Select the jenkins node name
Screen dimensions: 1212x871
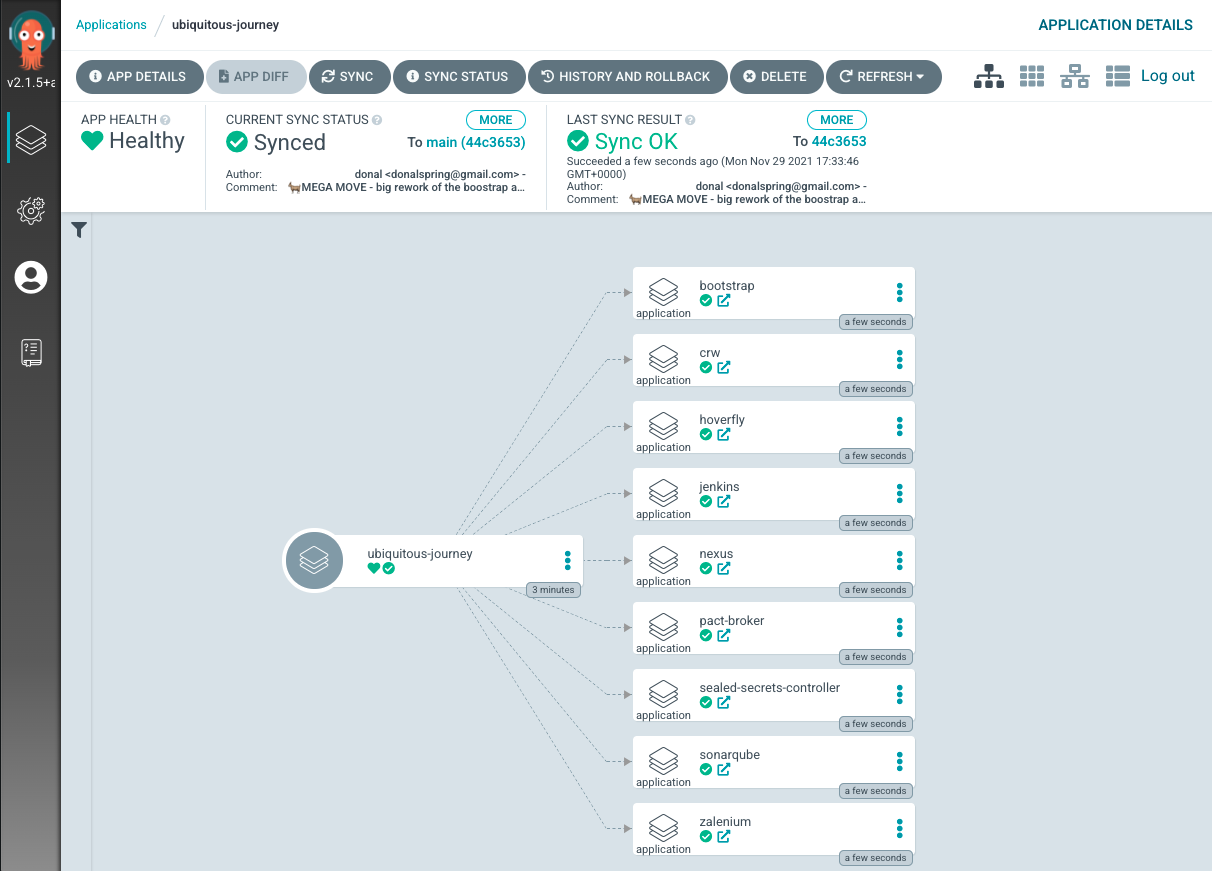(720, 487)
